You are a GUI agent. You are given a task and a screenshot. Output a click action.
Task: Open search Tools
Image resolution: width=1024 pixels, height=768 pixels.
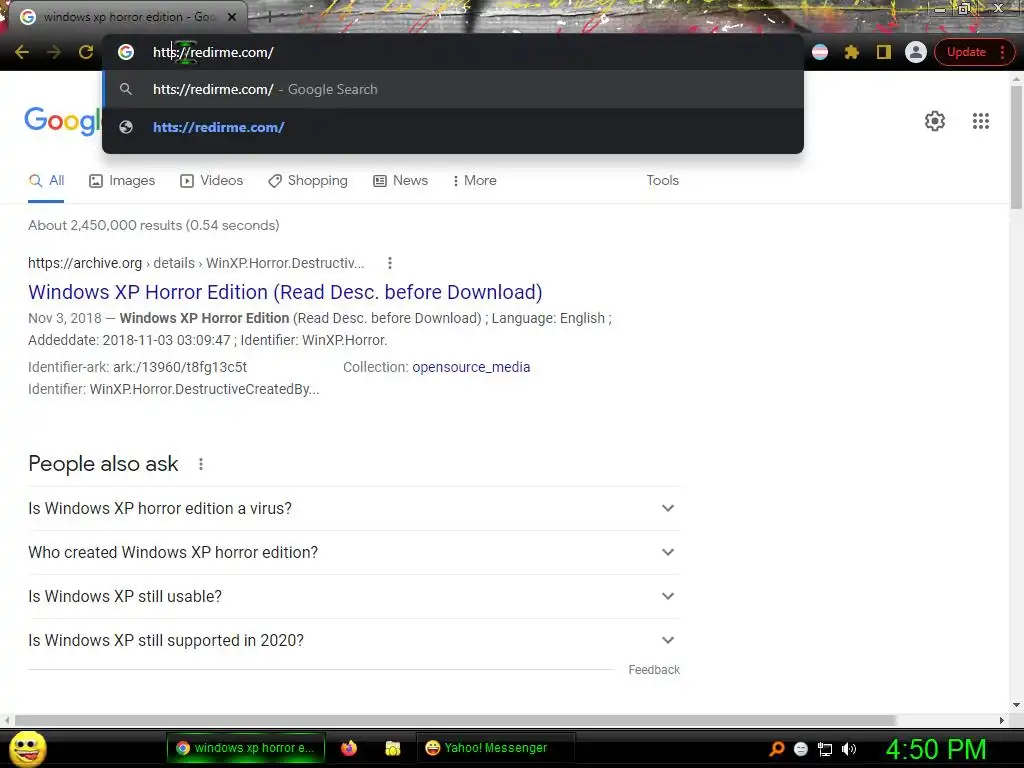662,181
